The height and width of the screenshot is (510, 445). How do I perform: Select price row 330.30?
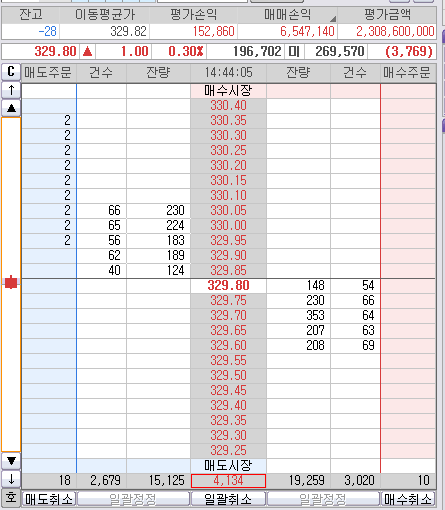tap(228, 136)
